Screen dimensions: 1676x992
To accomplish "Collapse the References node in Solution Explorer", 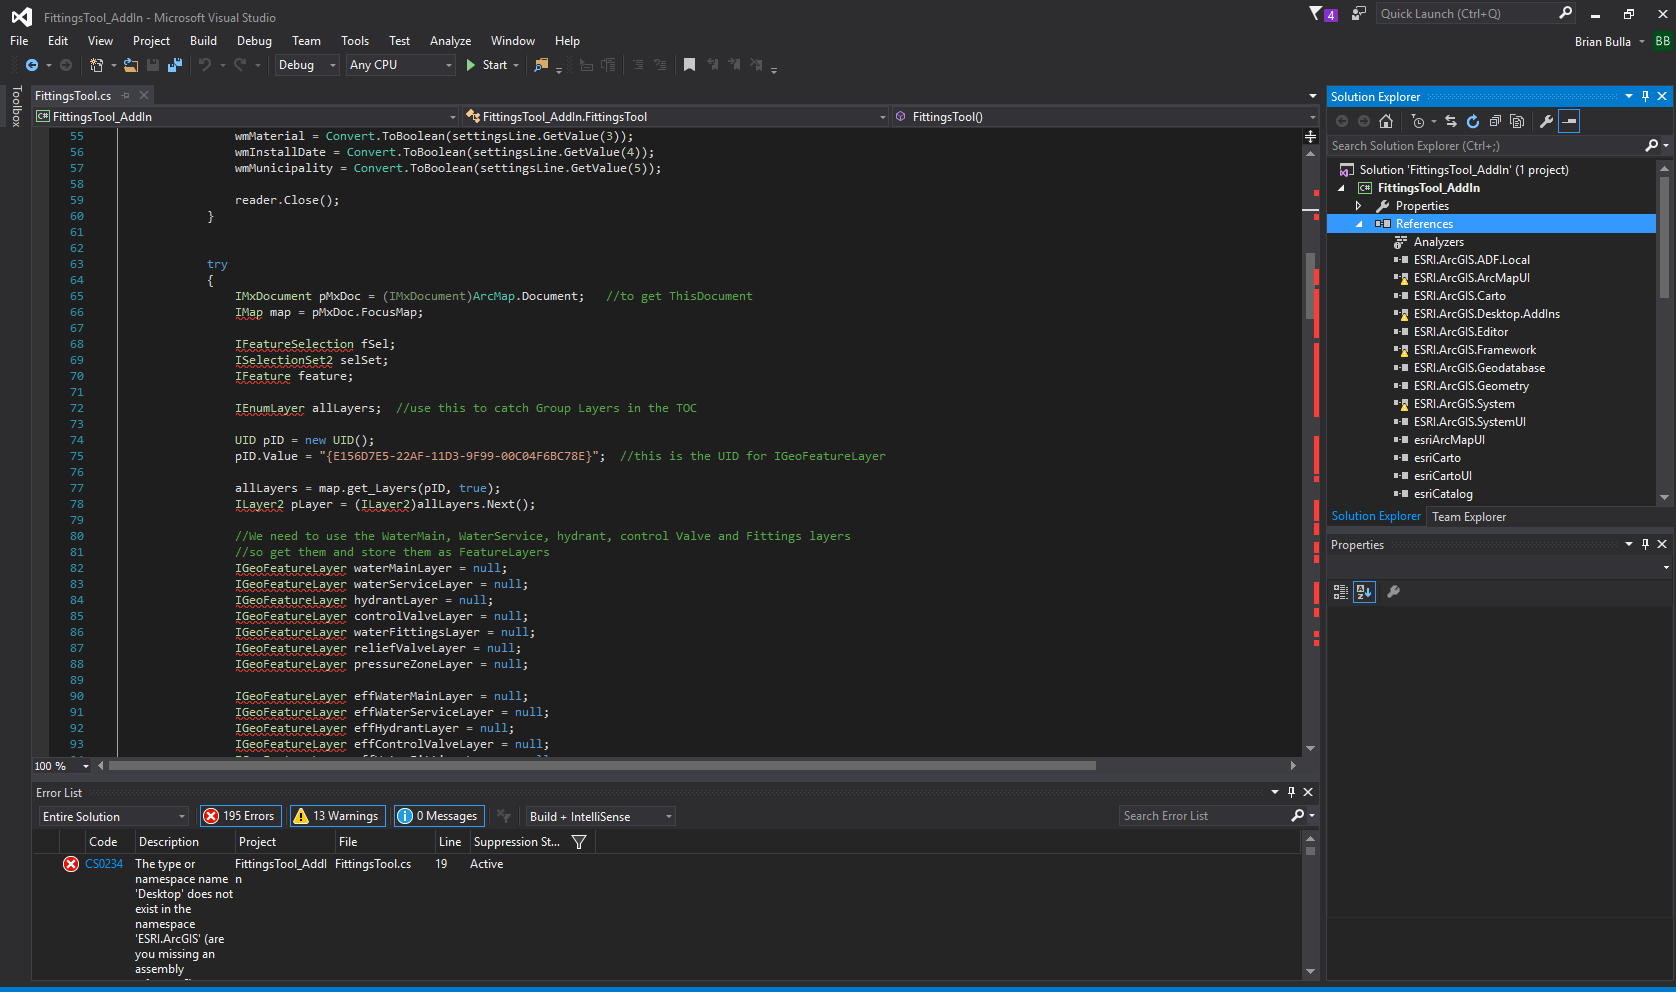I will pos(1358,224).
